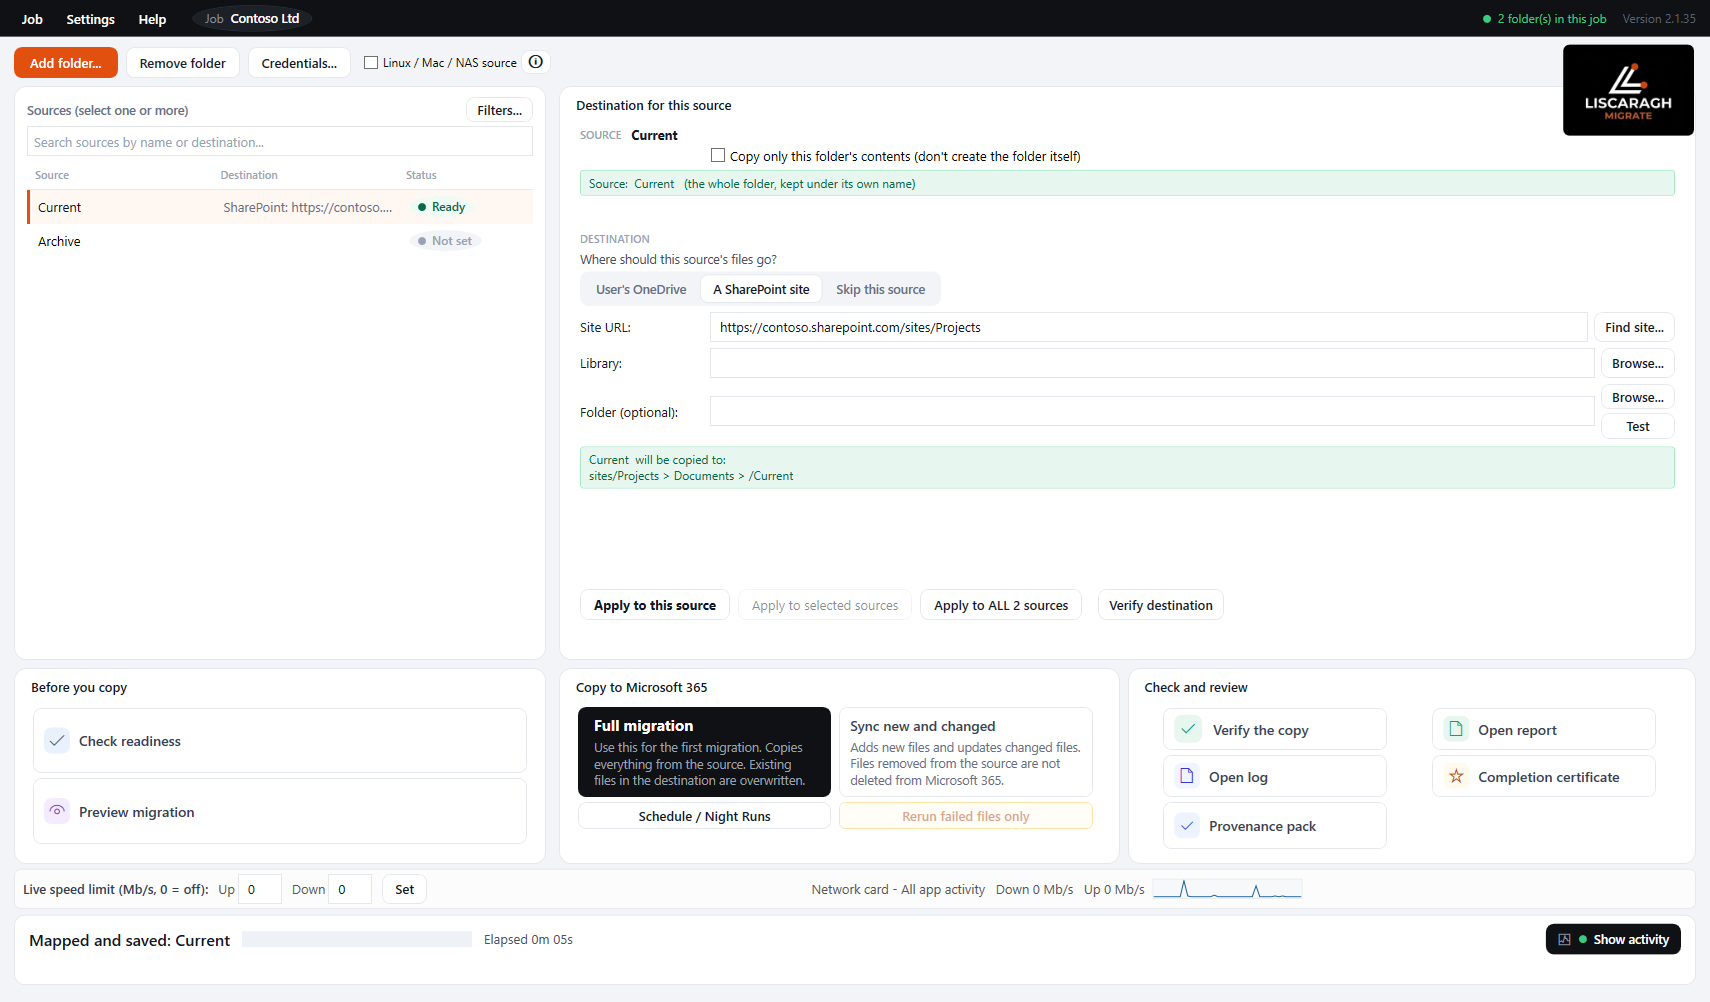The width and height of the screenshot is (1710, 1002).
Task: Click the green check icon on Verify the copy
Action: coord(1188,729)
